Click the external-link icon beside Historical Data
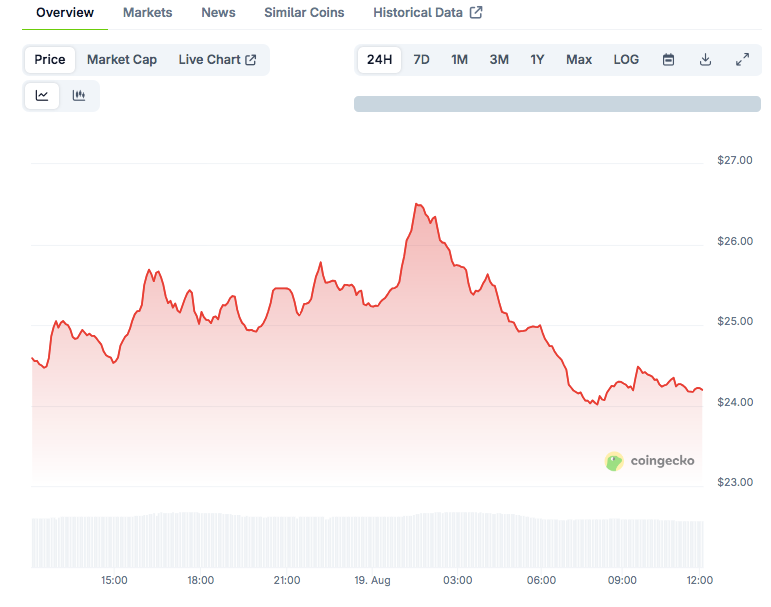This screenshot has height=607, width=771. tap(476, 12)
